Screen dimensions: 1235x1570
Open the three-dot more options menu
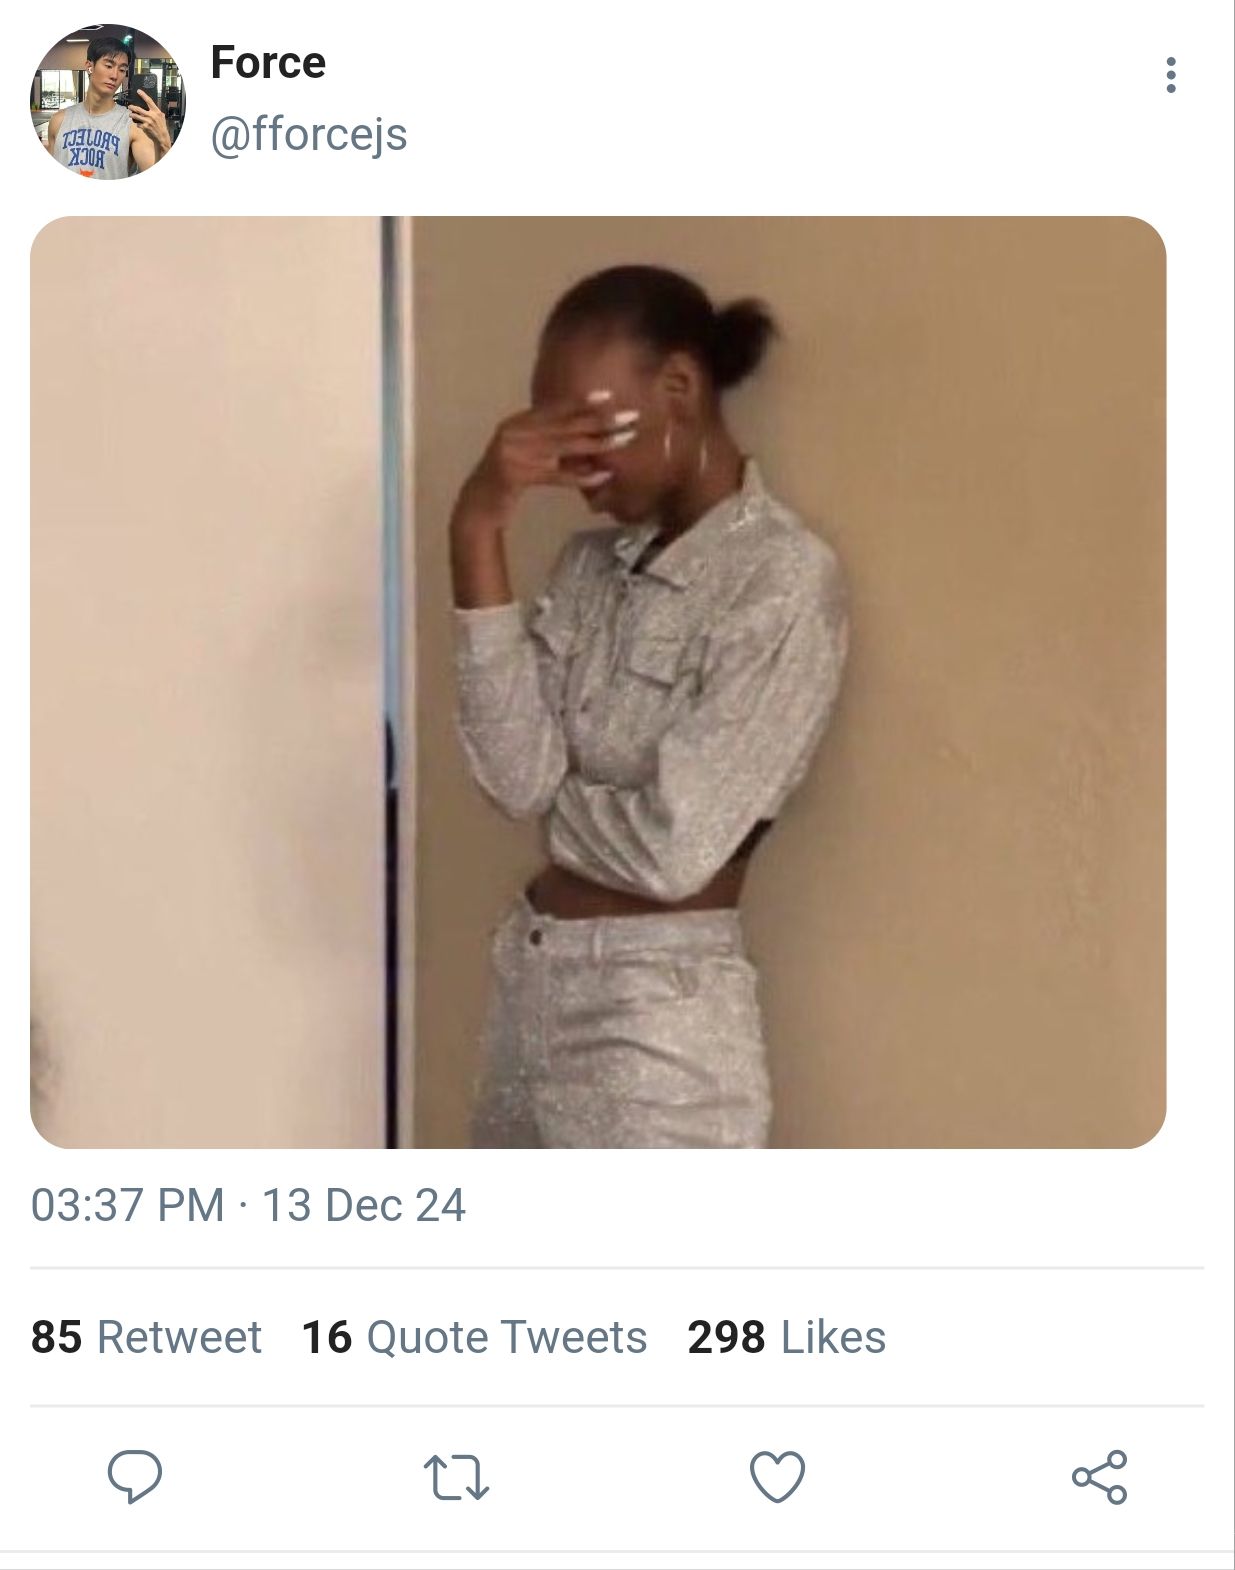(x=1170, y=75)
